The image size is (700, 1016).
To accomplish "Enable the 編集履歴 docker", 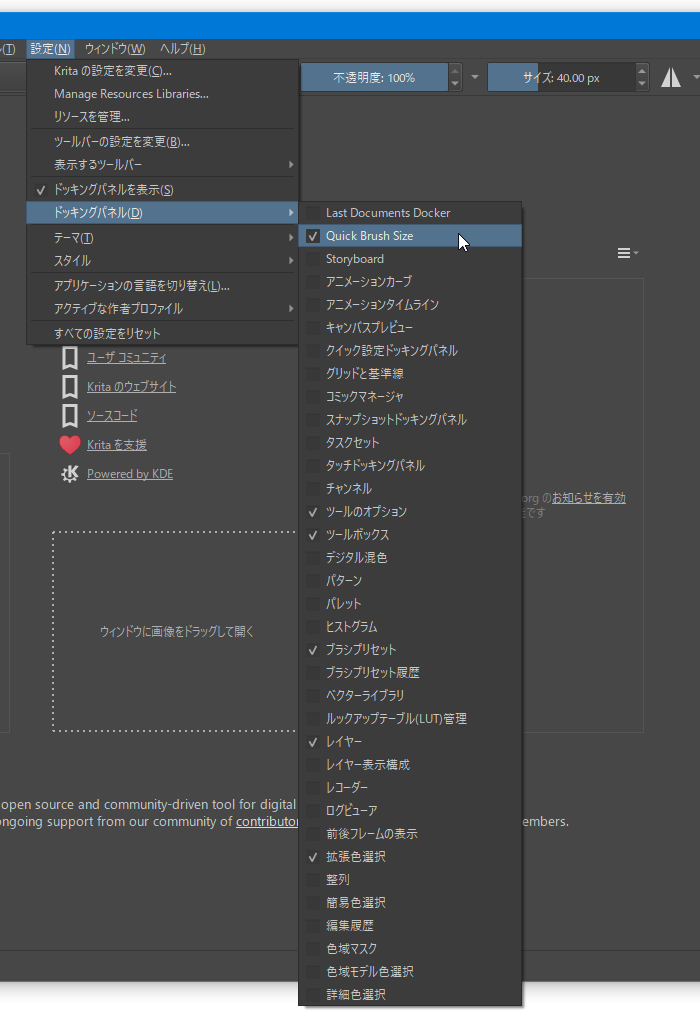I will 410,926.
